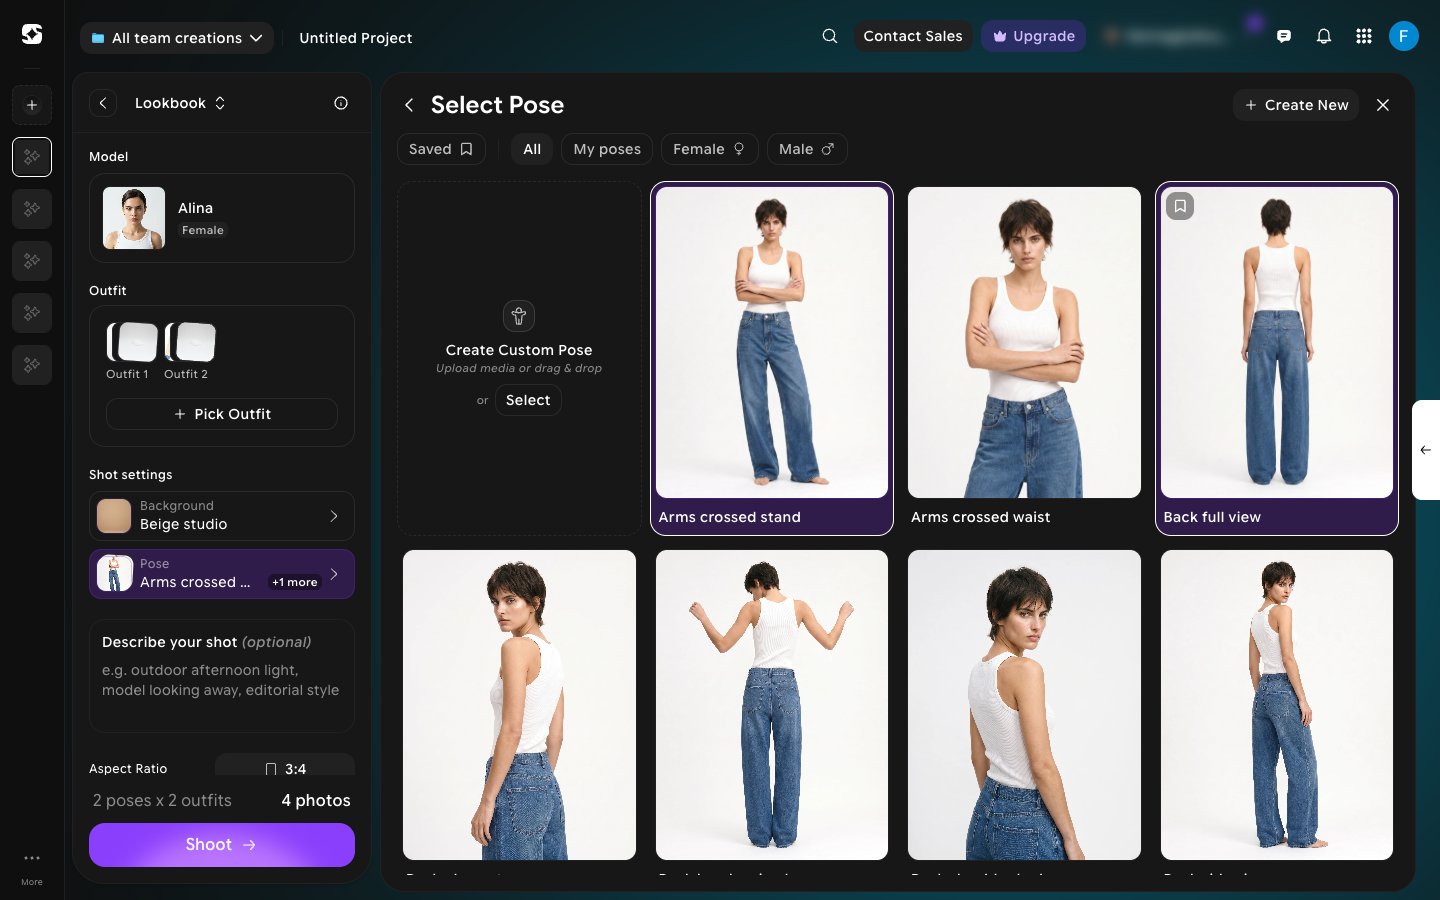Click the Describe your shot text field
The height and width of the screenshot is (900, 1440).
(x=222, y=676)
